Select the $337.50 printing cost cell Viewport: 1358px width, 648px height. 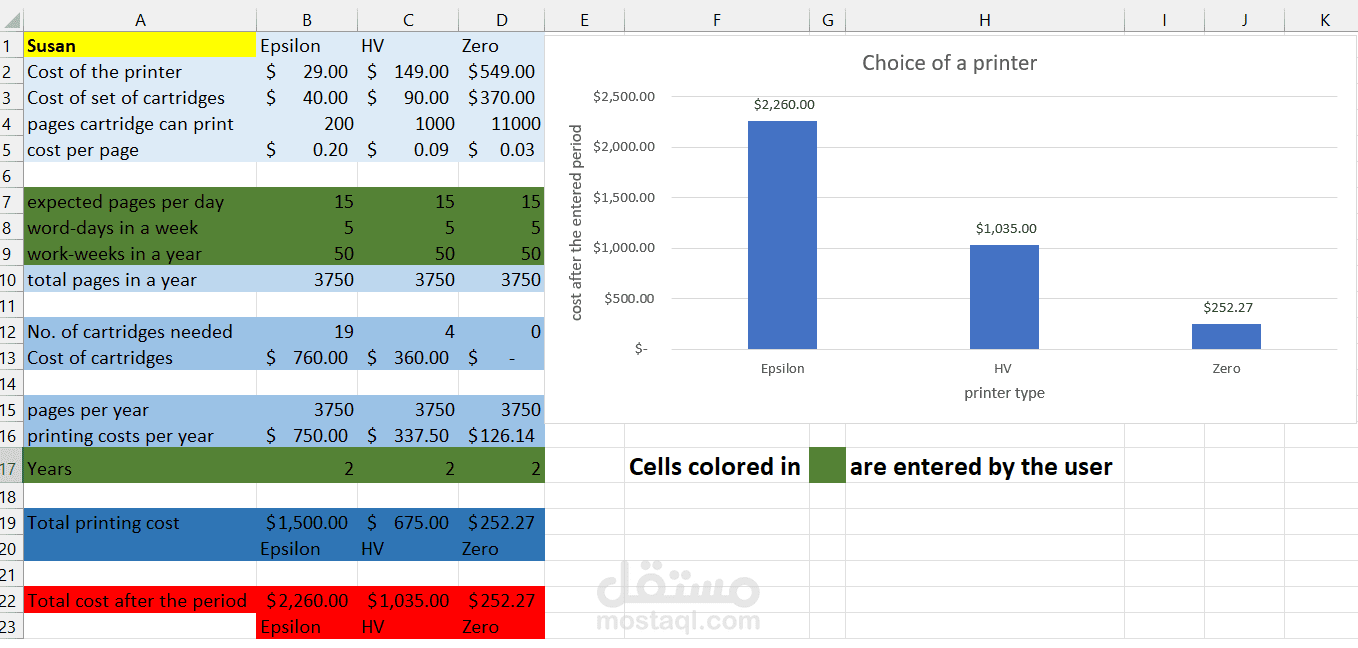tap(408, 435)
